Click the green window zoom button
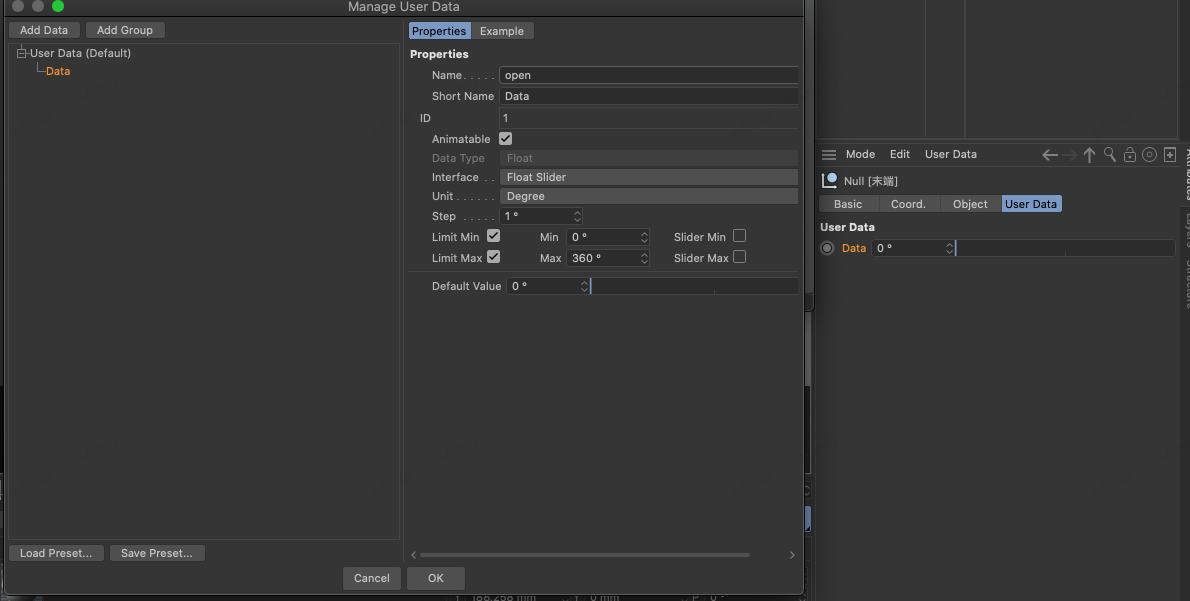The width and height of the screenshot is (1190, 601). tap(58, 6)
